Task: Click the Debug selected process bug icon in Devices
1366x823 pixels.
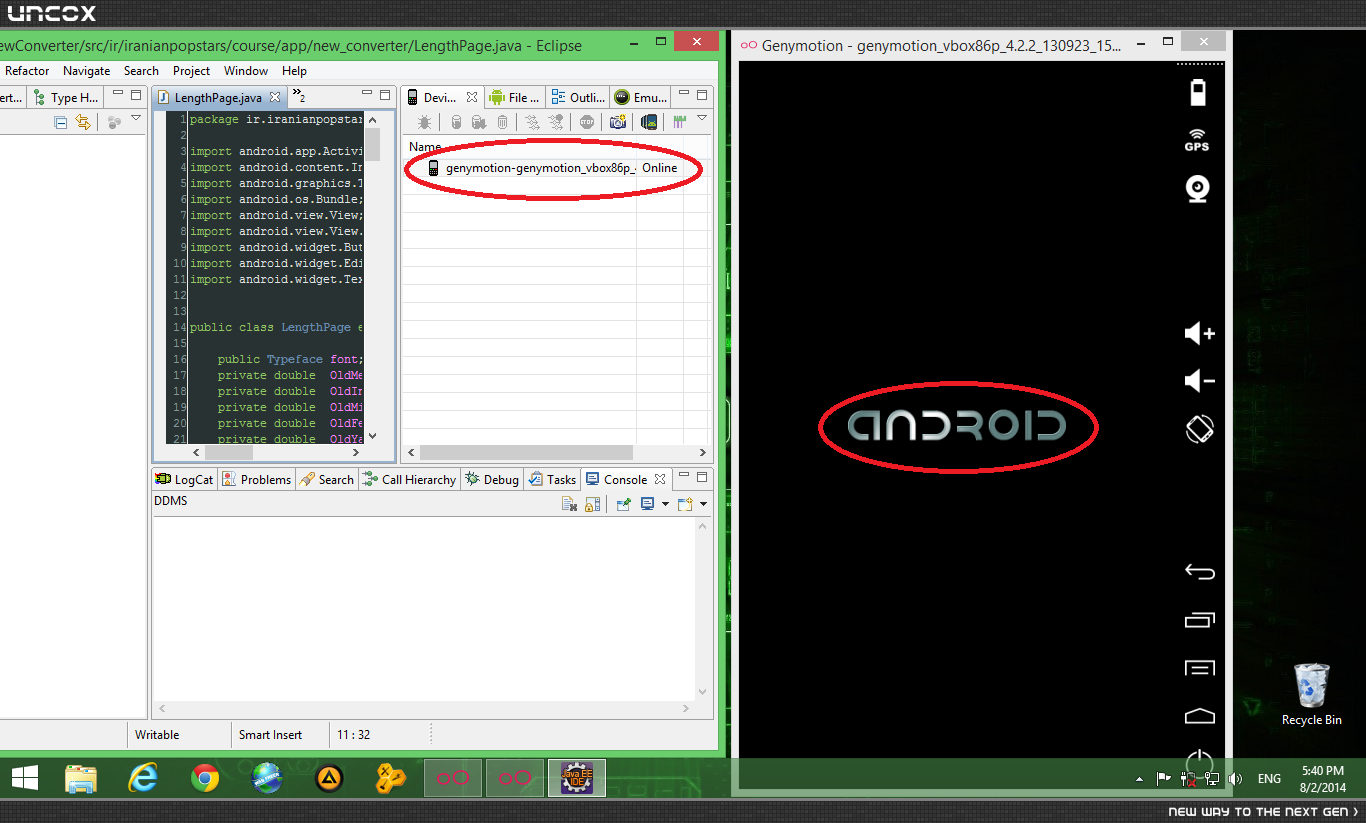Action: point(425,122)
